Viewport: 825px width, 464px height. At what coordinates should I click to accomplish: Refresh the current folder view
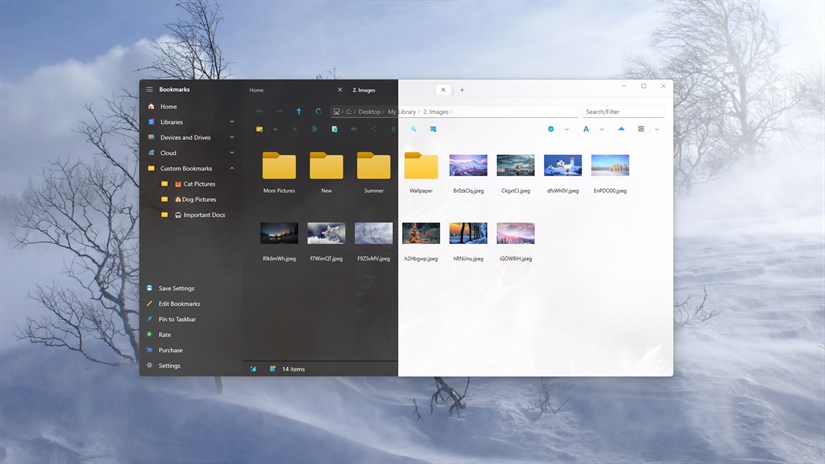(x=318, y=112)
